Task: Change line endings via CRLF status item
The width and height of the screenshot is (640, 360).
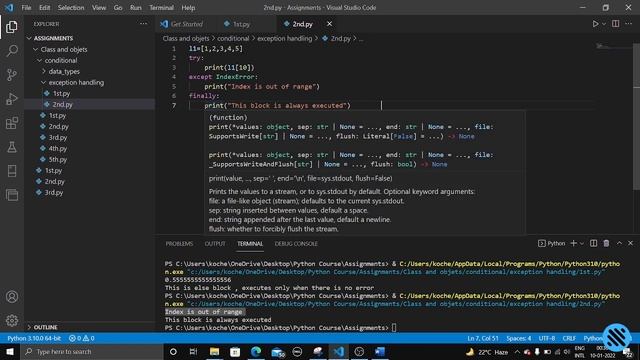Action: (569, 338)
